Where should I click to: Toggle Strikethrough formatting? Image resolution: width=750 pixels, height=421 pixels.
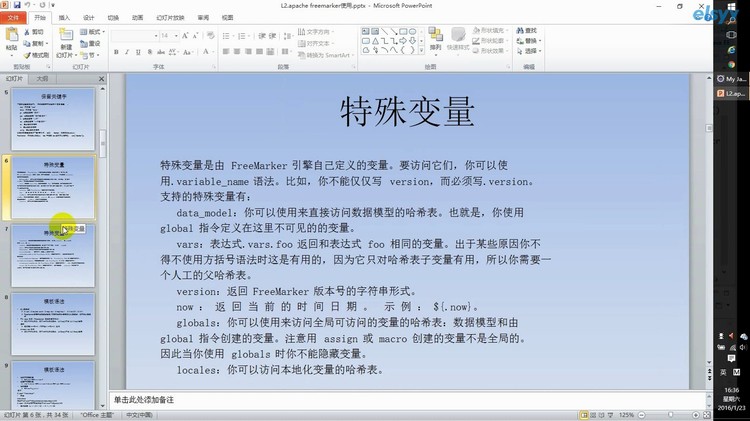coord(161,52)
